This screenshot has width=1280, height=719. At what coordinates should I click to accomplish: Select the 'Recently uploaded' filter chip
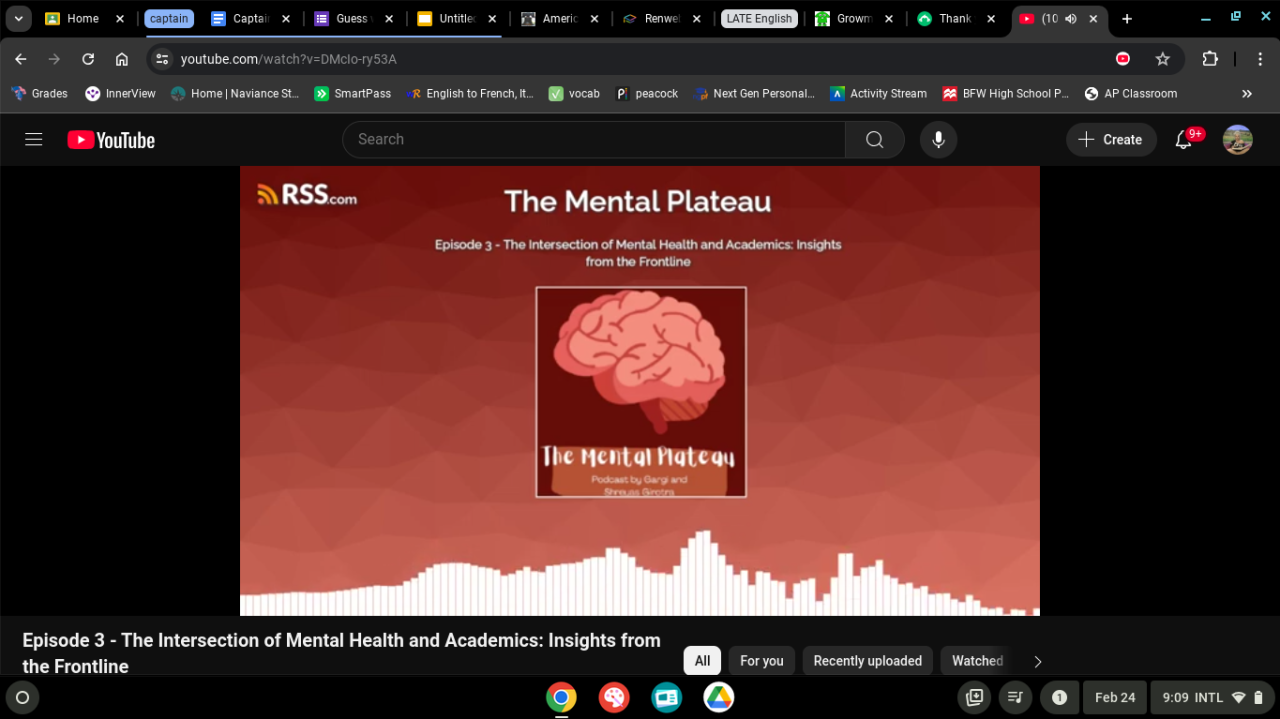867,661
